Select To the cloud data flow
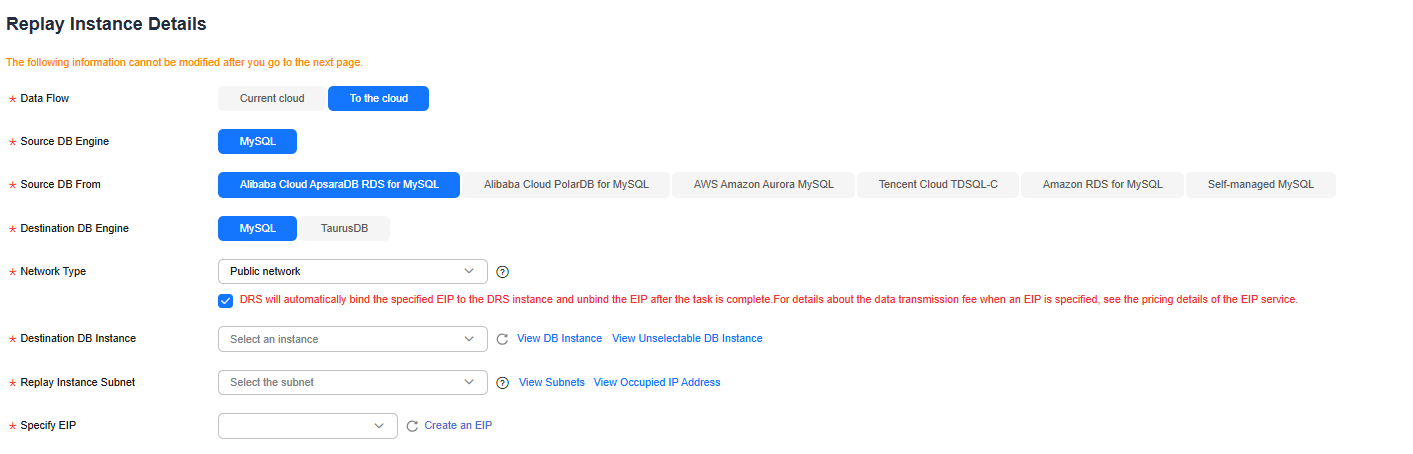Viewport: 1413px width, 454px height. point(379,98)
